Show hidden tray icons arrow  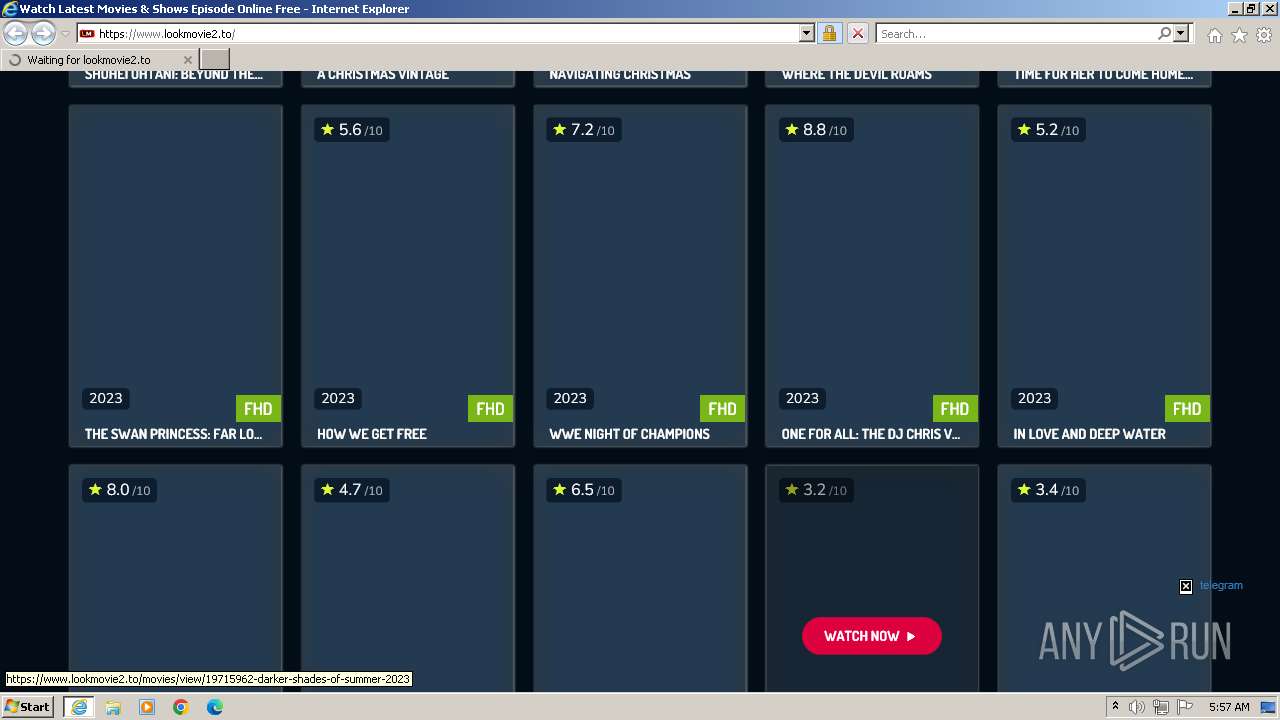coord(1115,707)
